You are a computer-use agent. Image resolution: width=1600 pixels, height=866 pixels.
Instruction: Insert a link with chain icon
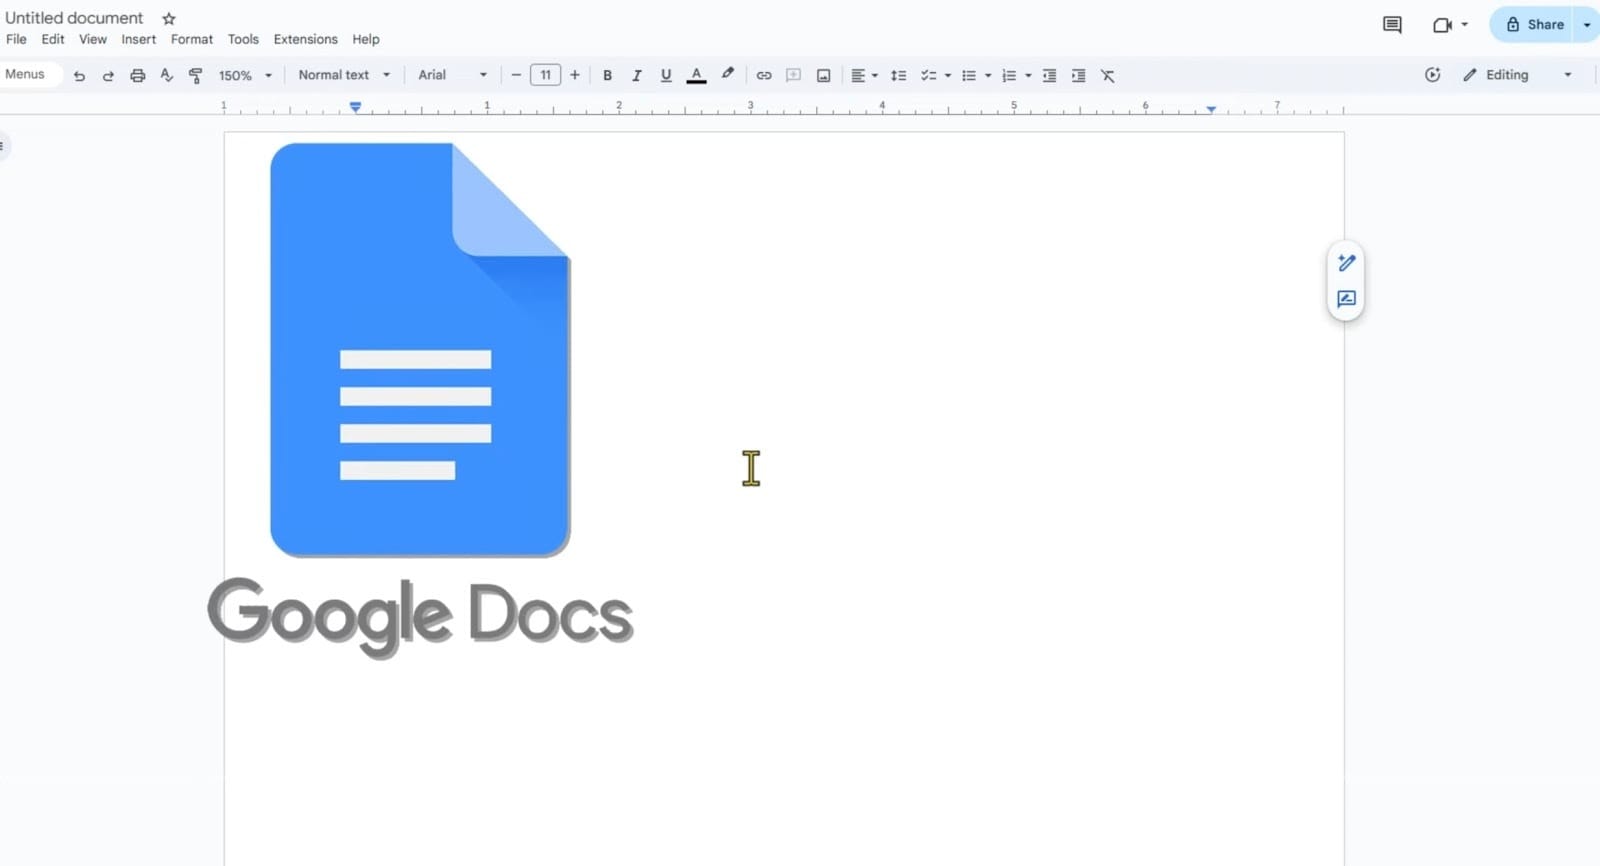pos(764,75)
